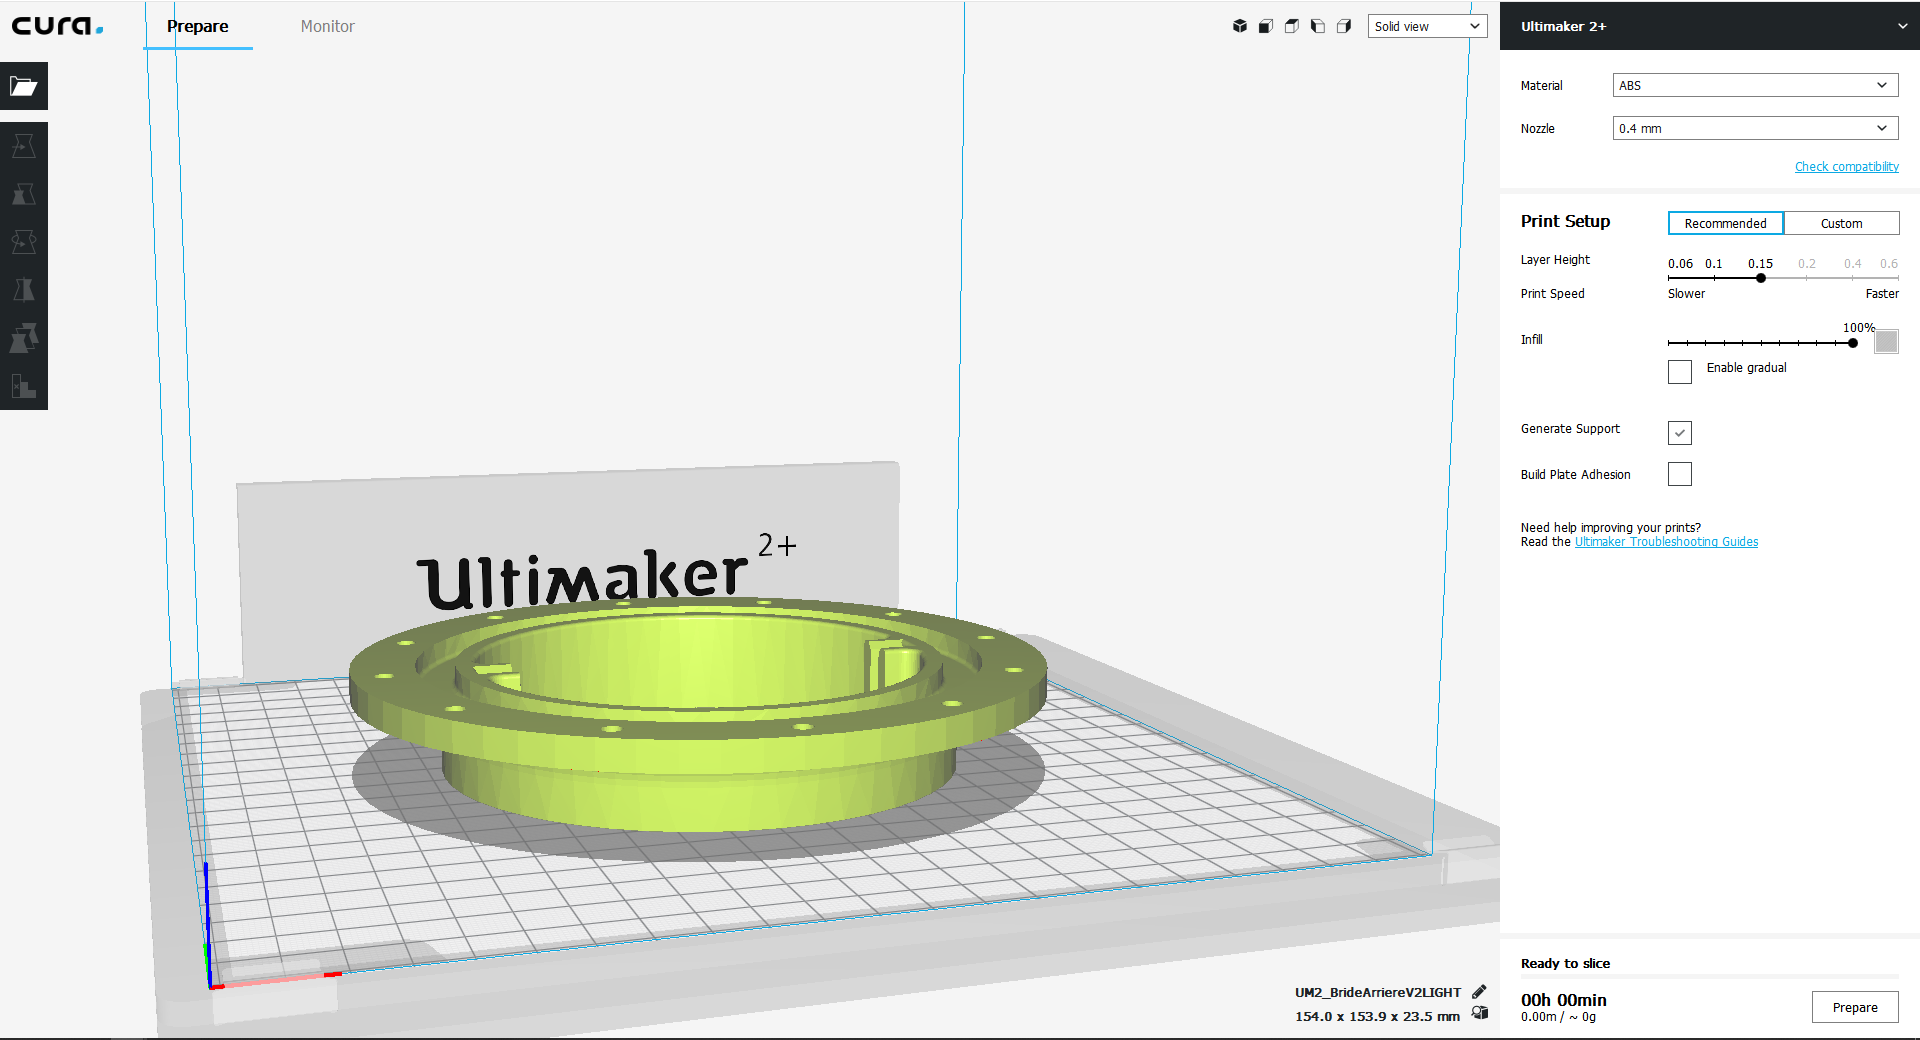Viewport: 1920px width, 1040px height.
Task: Click the job name UM2_BrideArriereV2LIGHT
Action: tap(1378, 992)
